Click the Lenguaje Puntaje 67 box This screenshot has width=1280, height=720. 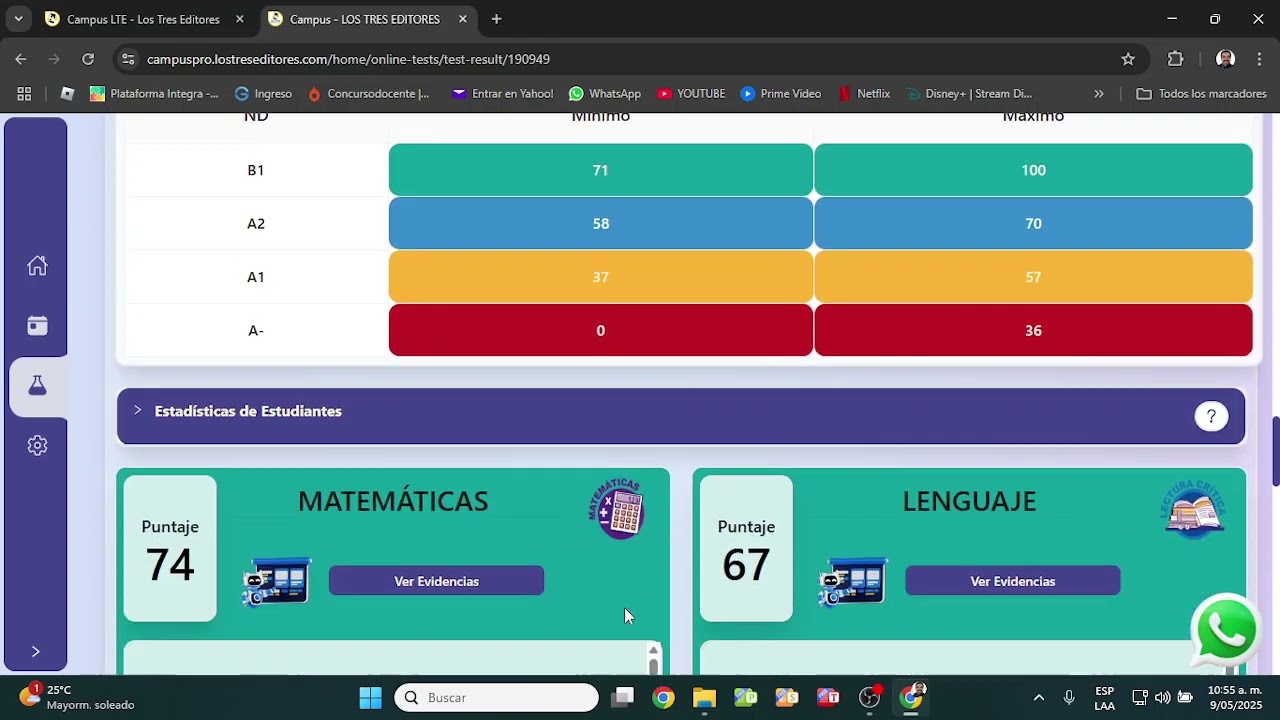[746, 548]
